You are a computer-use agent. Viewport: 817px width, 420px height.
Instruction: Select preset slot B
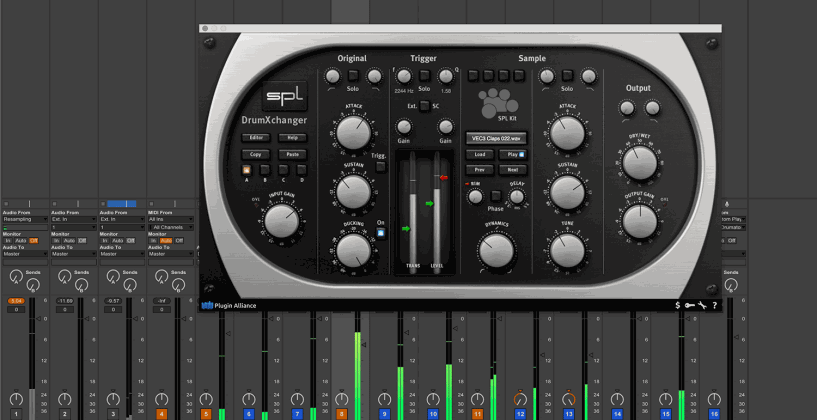(x=265, y=169)
